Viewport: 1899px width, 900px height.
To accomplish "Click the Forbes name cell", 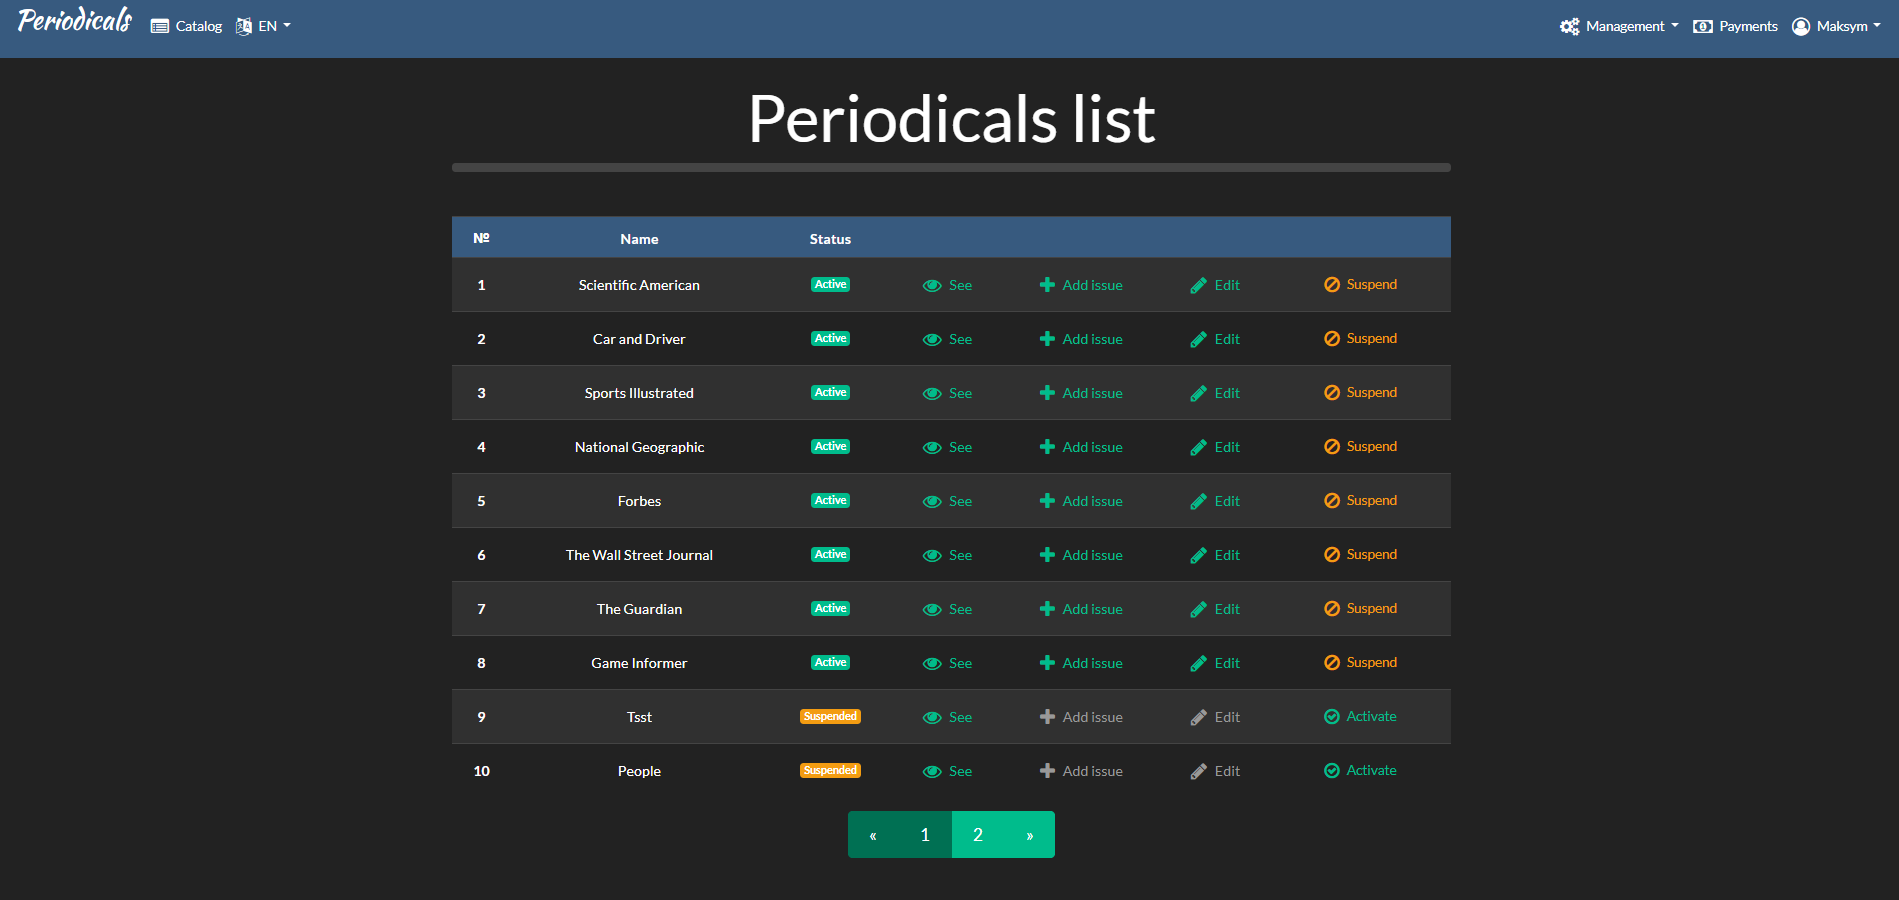I will tap(639, 501).
